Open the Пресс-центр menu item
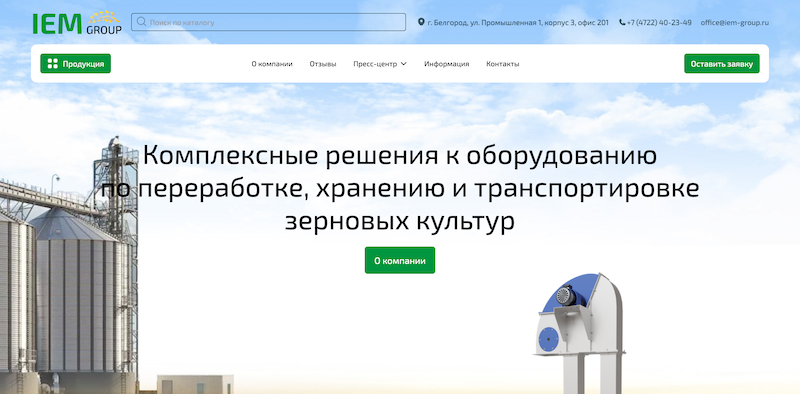Image resolution: width=800 pixels, height=394 pixels. 375,64
